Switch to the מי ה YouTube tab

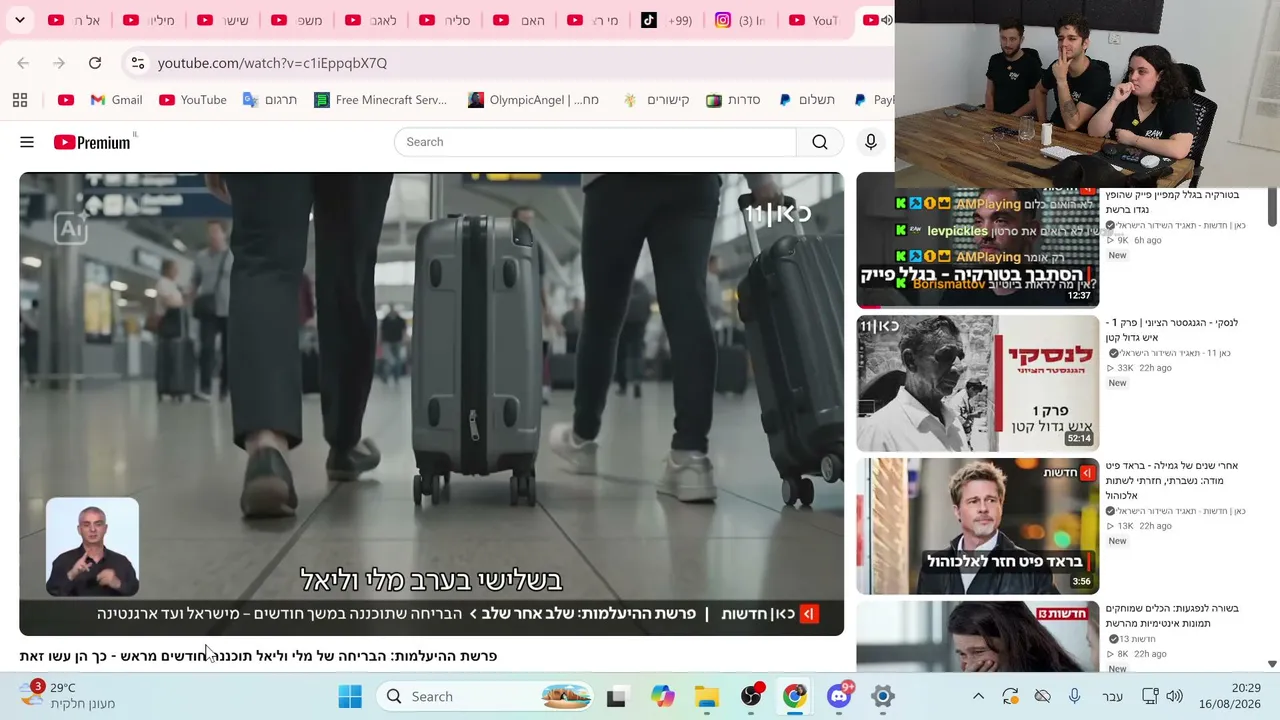(592, 20)
